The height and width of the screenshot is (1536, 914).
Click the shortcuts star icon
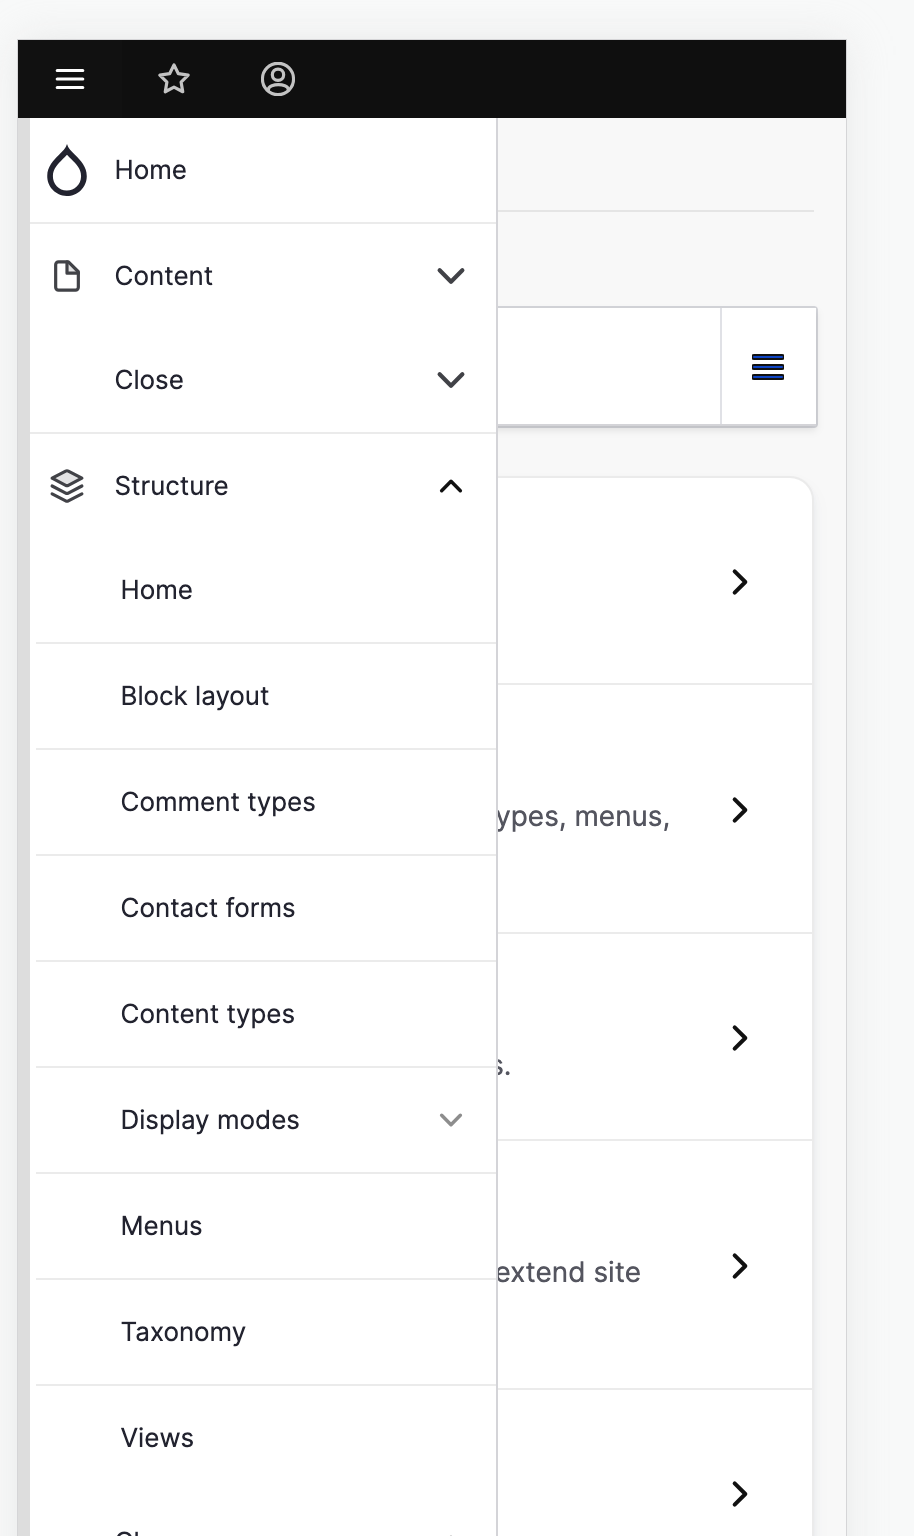point(174,78)
